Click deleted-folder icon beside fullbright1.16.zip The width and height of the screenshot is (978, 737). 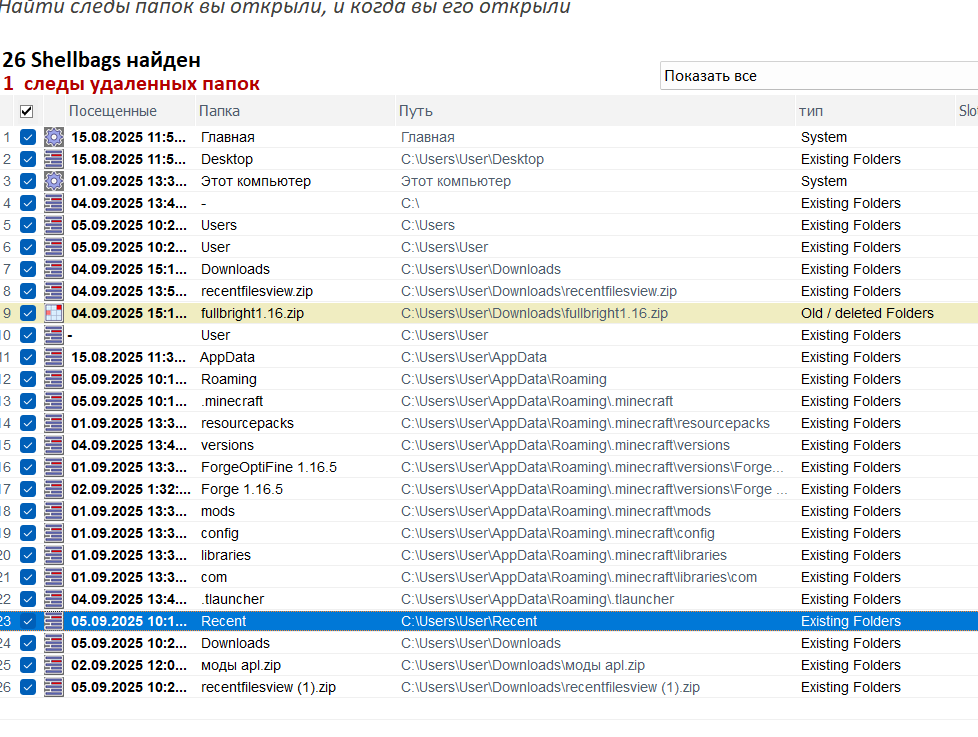(54, 313)
